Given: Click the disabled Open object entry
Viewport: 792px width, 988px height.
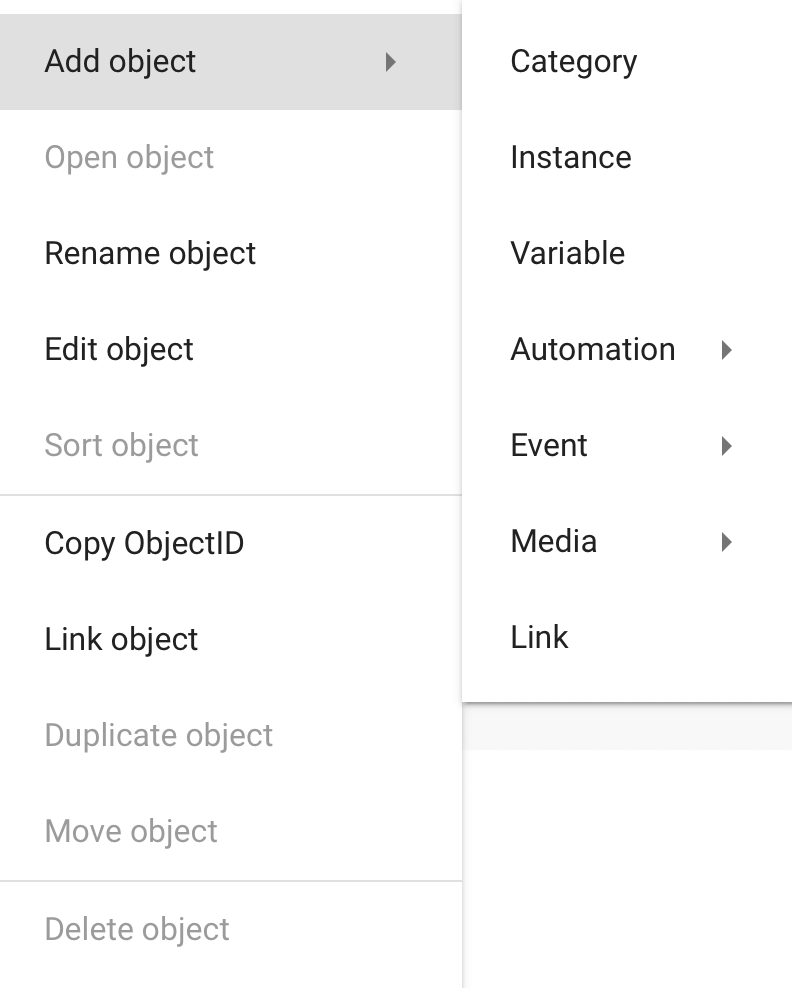Looking at the screenshot, I should [129, 157].
